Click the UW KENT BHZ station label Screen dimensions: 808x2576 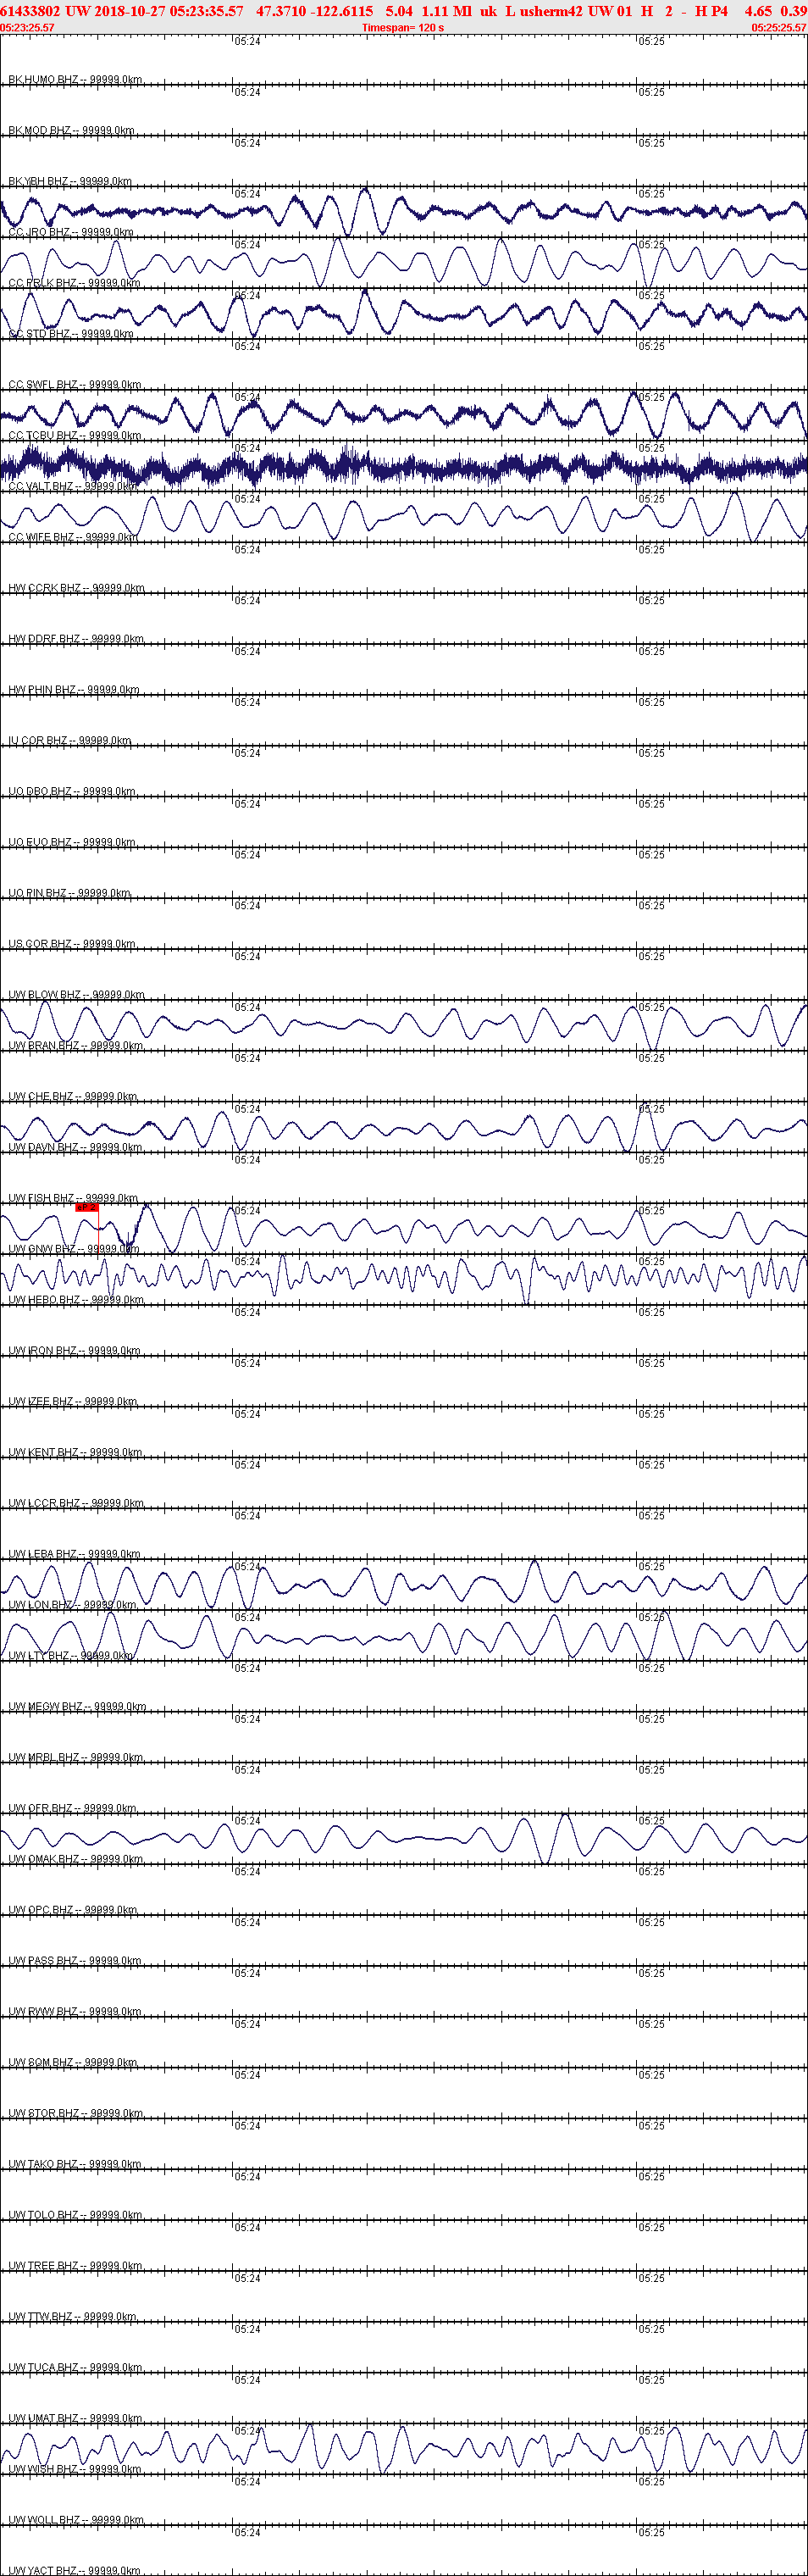click(x=75, y=1453)
